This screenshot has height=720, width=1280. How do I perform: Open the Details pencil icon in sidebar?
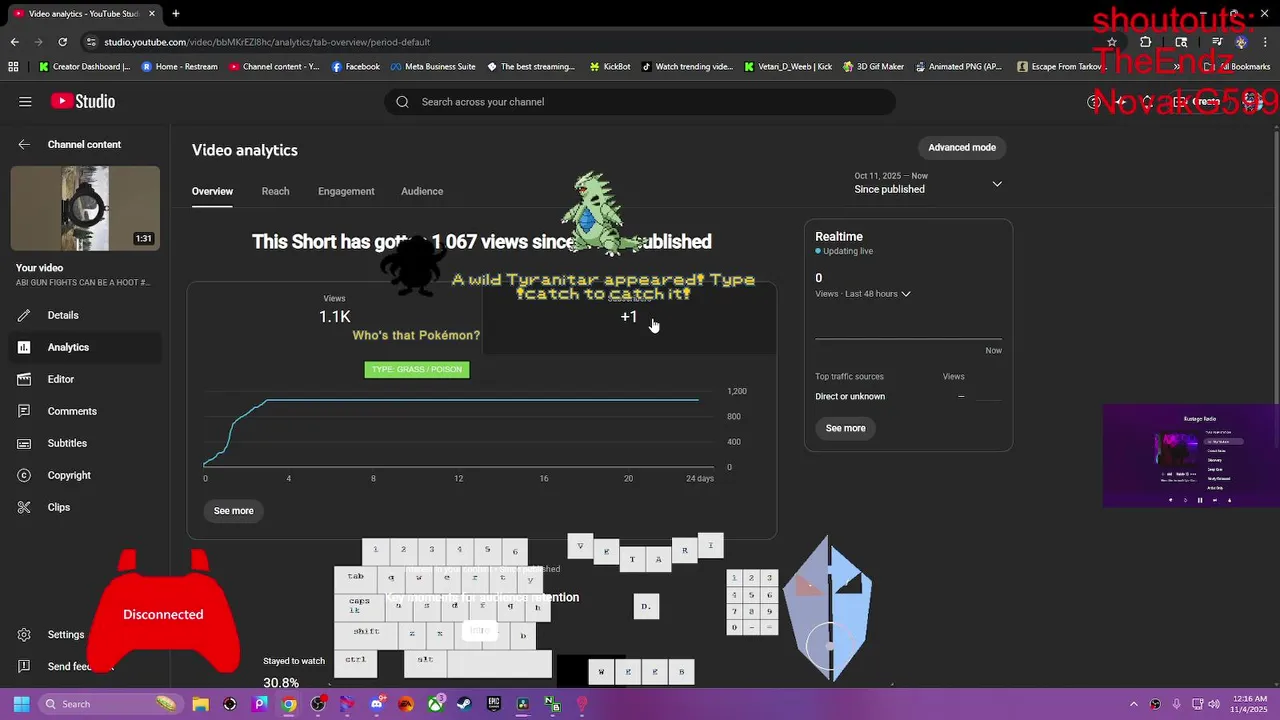coord(24,315)
